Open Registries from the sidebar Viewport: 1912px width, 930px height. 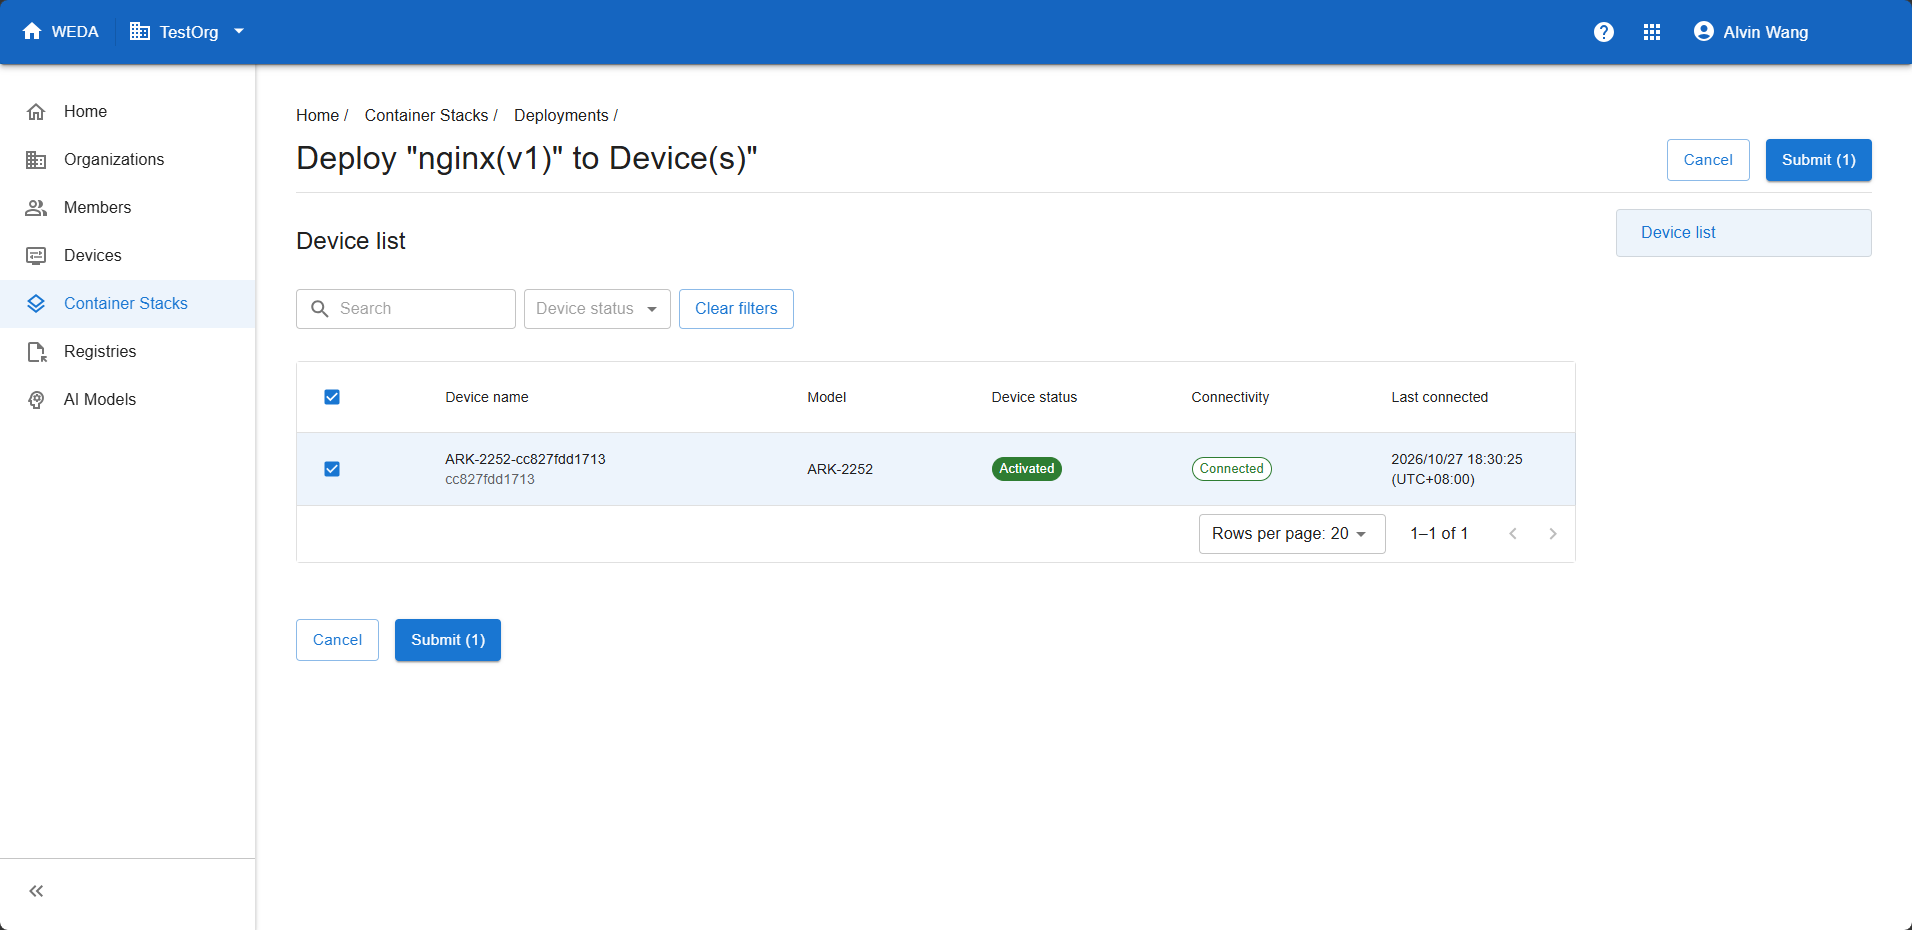tap(128, 352)
